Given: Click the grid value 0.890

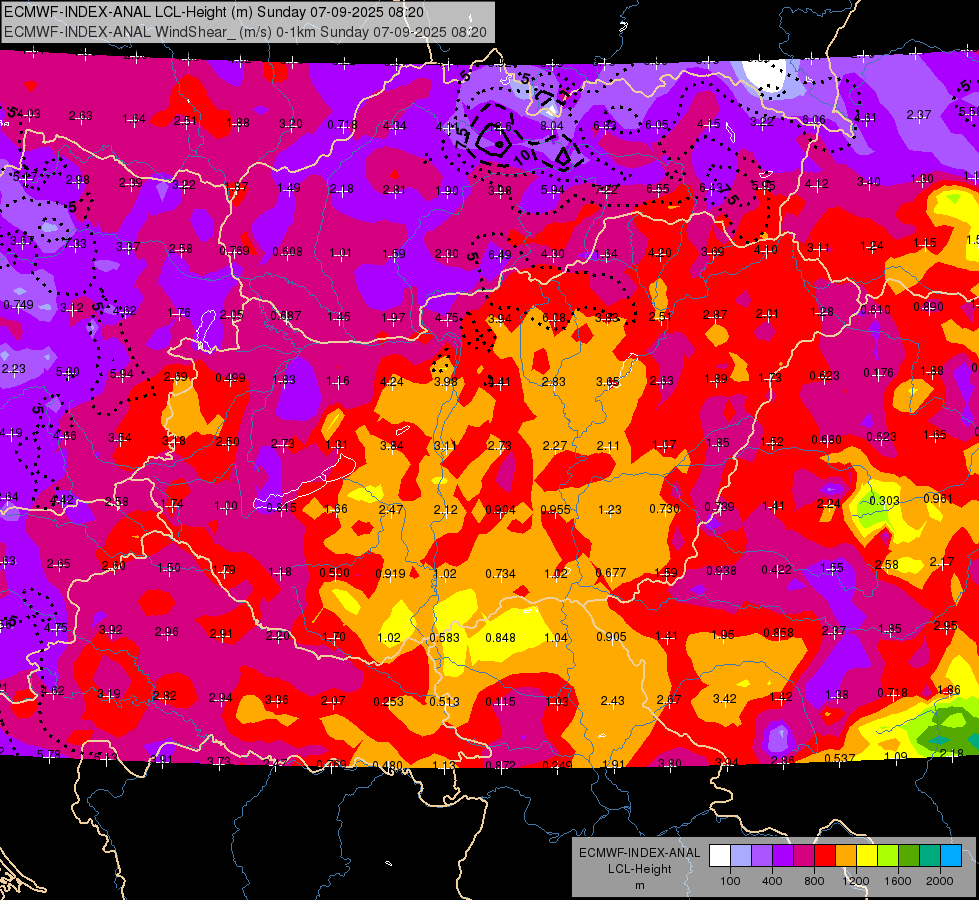Looking at the screenshot, I should (928, 307).
